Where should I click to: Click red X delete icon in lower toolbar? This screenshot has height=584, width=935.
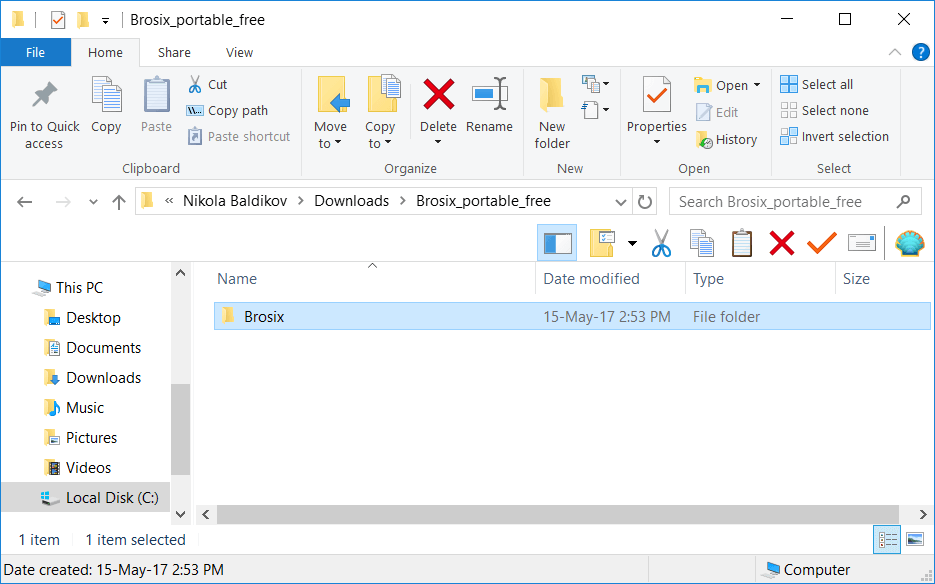pos(782,243)
